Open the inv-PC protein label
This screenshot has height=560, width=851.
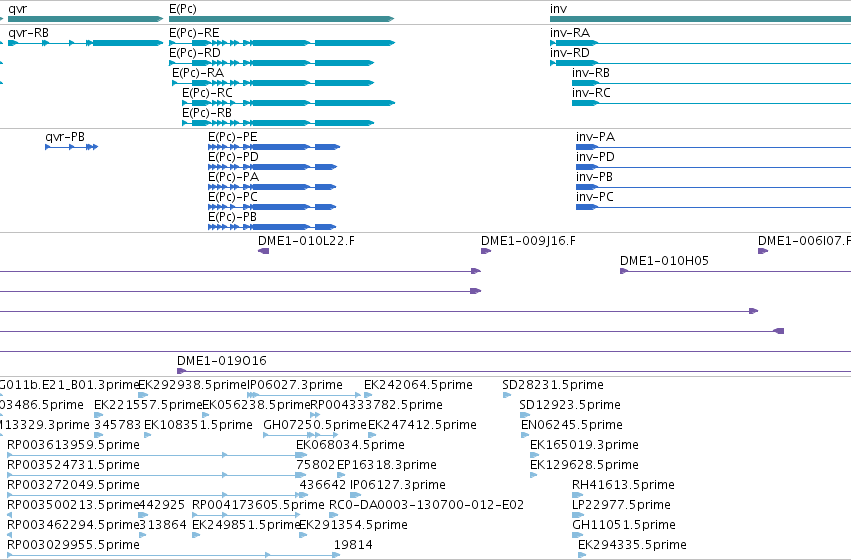(595, 197)
